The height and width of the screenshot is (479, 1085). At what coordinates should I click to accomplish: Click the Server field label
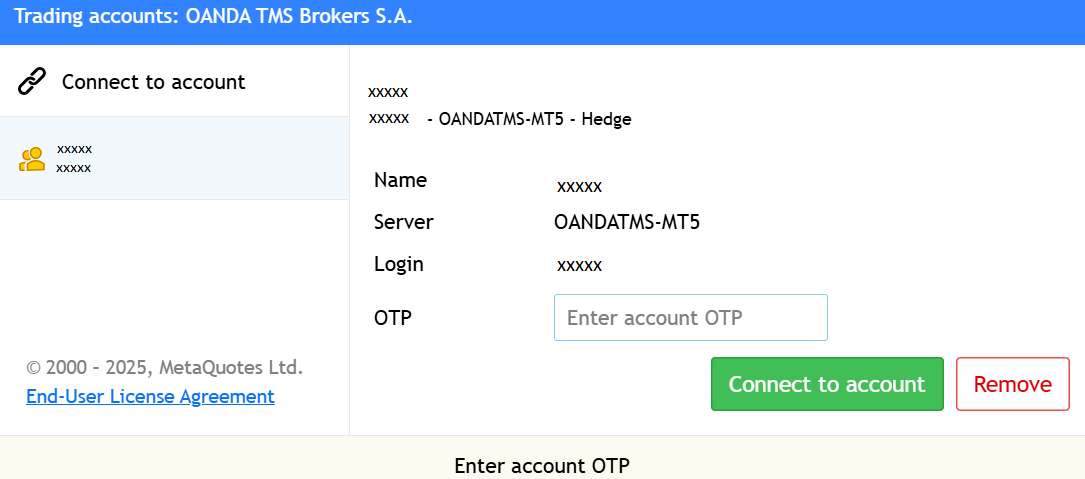pyautogui.click(x=403, y=222)
